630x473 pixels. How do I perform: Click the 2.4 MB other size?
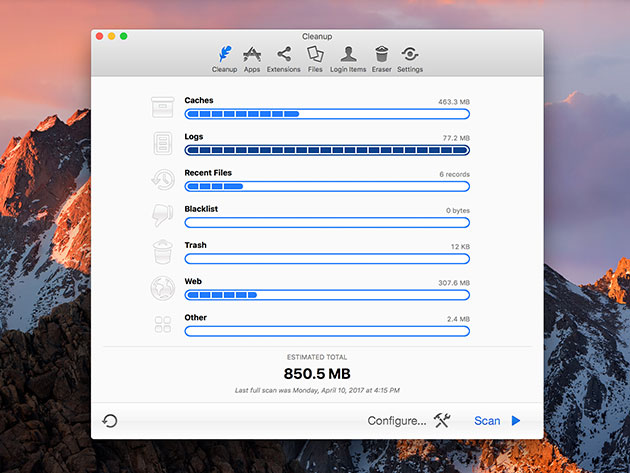tap(458, 319)
